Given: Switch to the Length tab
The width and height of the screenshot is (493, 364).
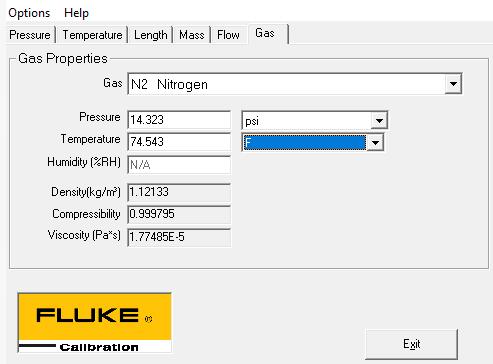Looking at the screenshot, I should [x=151, y=35].
